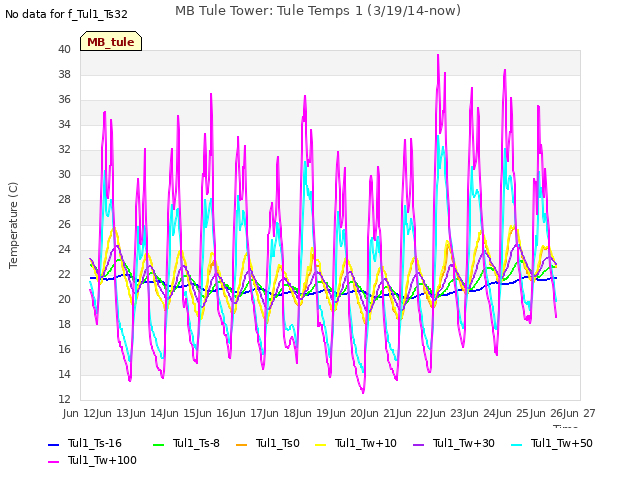Click the orange Tul1_Ts0 legend swatch
The image size is (640, 480).
click(242, 444)
